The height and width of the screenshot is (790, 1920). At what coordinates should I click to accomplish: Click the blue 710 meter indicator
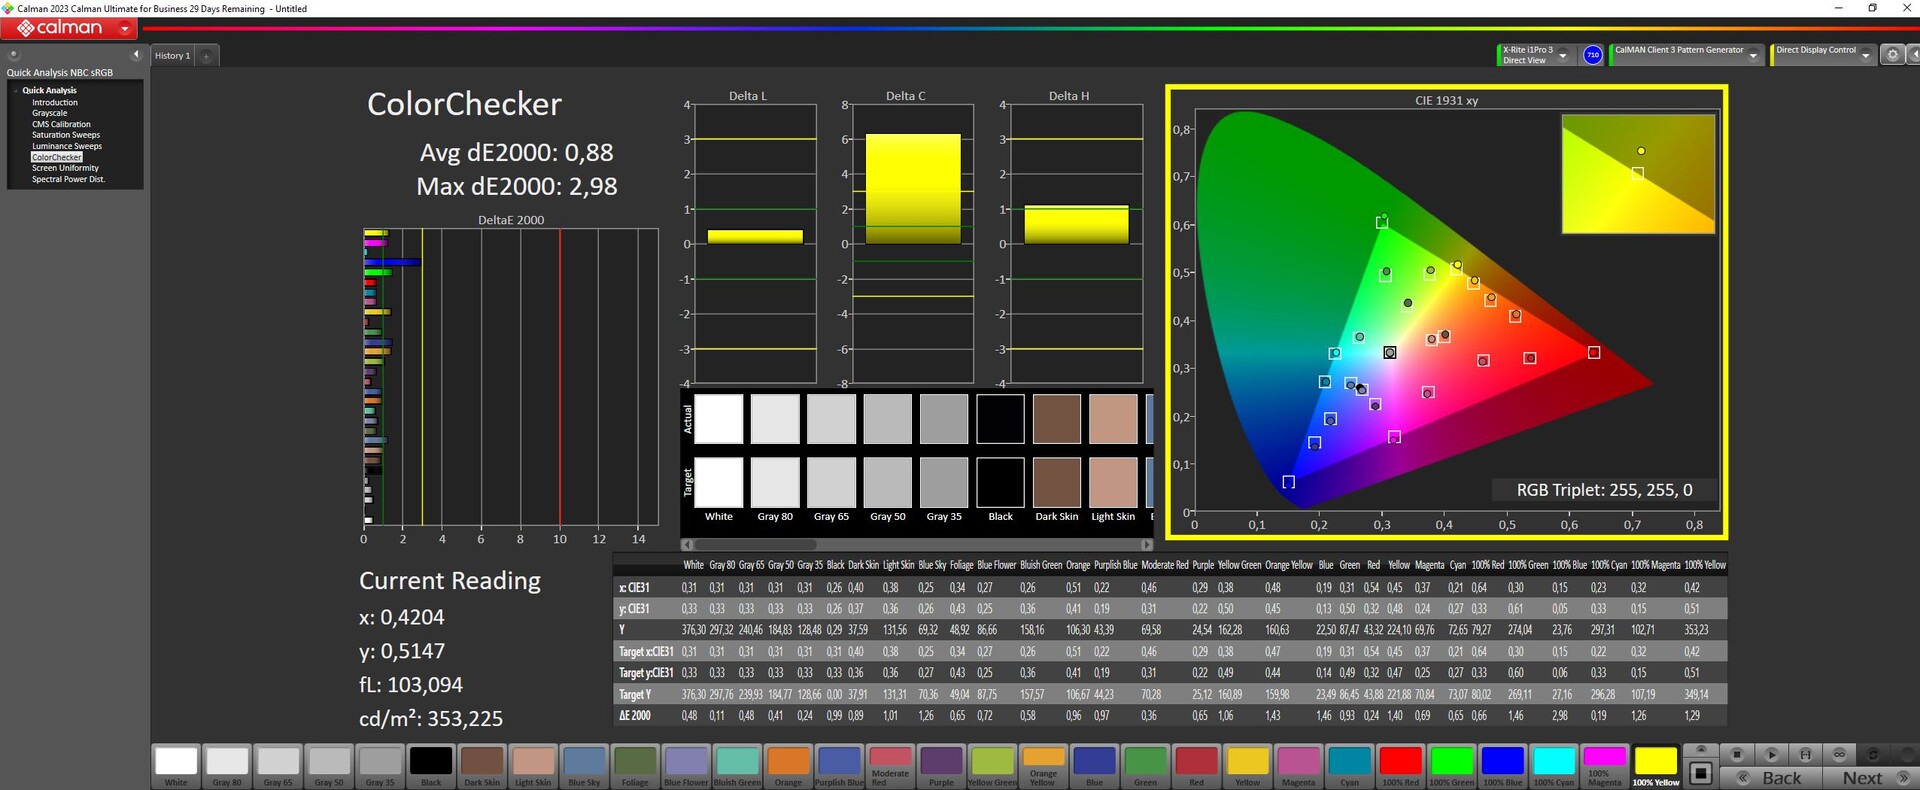click(x=1593, y=55)
